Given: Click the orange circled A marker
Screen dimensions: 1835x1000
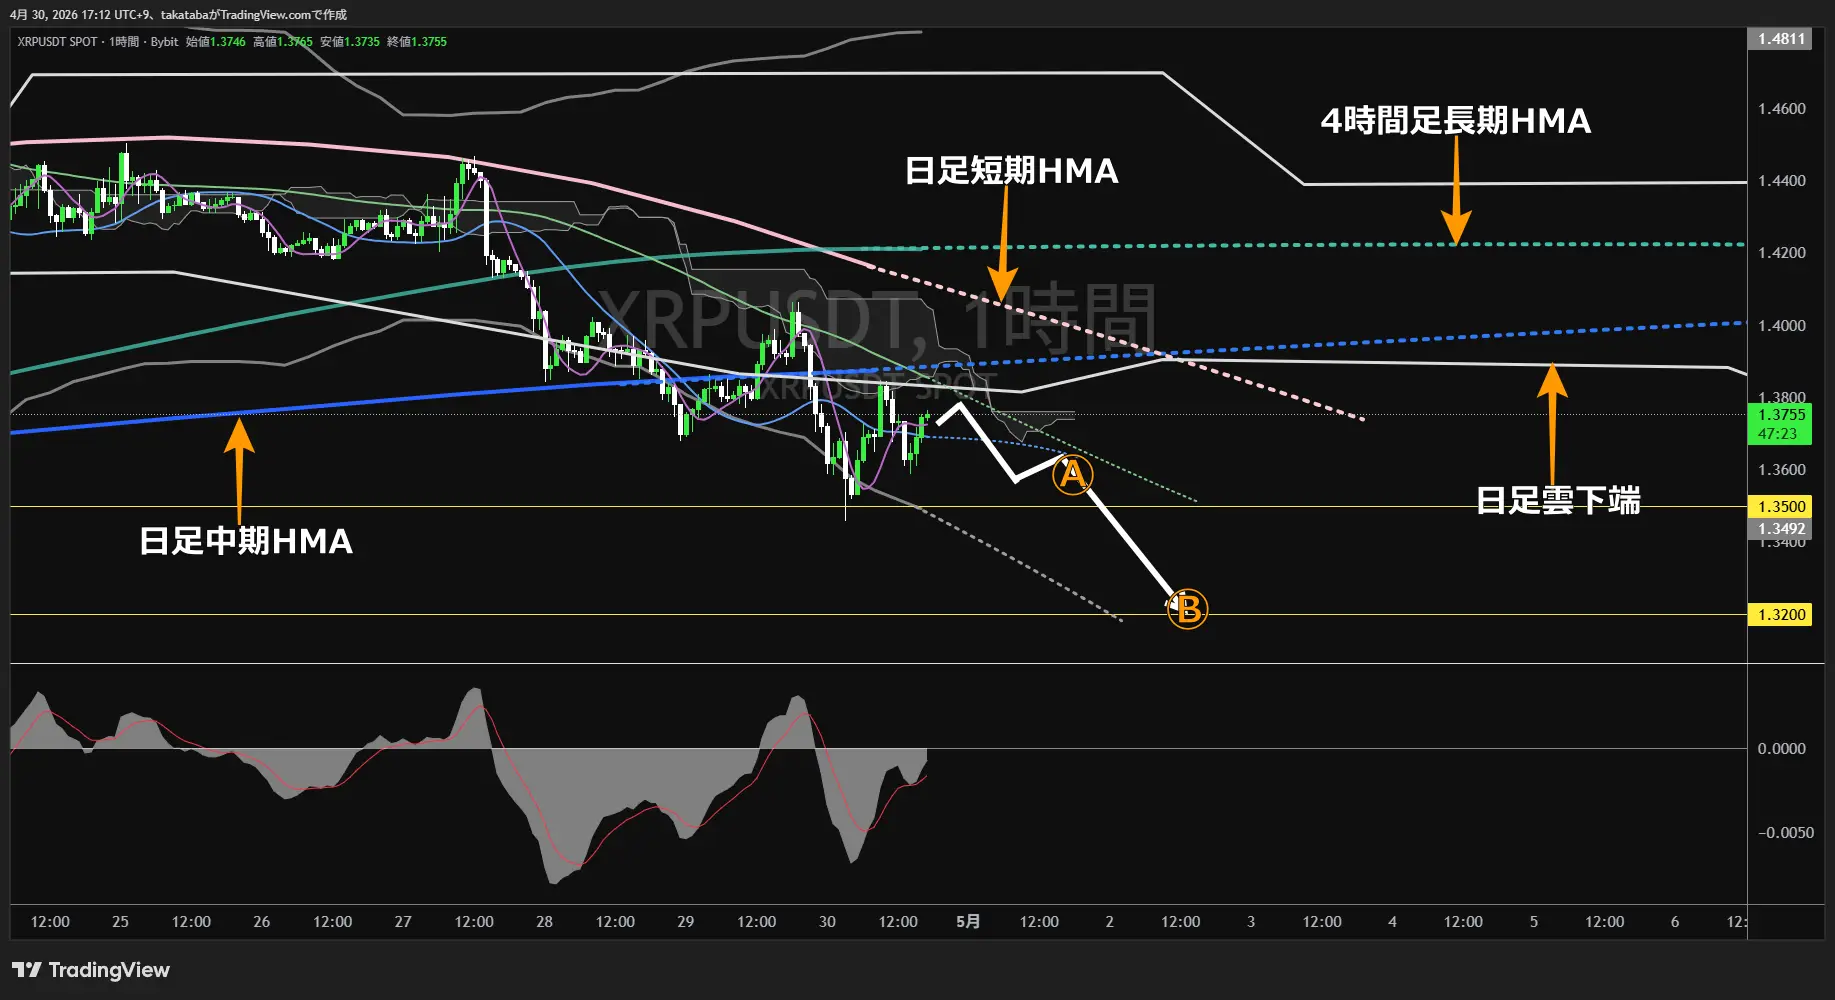Looking at the screenshot, I should pos(1072,475).
